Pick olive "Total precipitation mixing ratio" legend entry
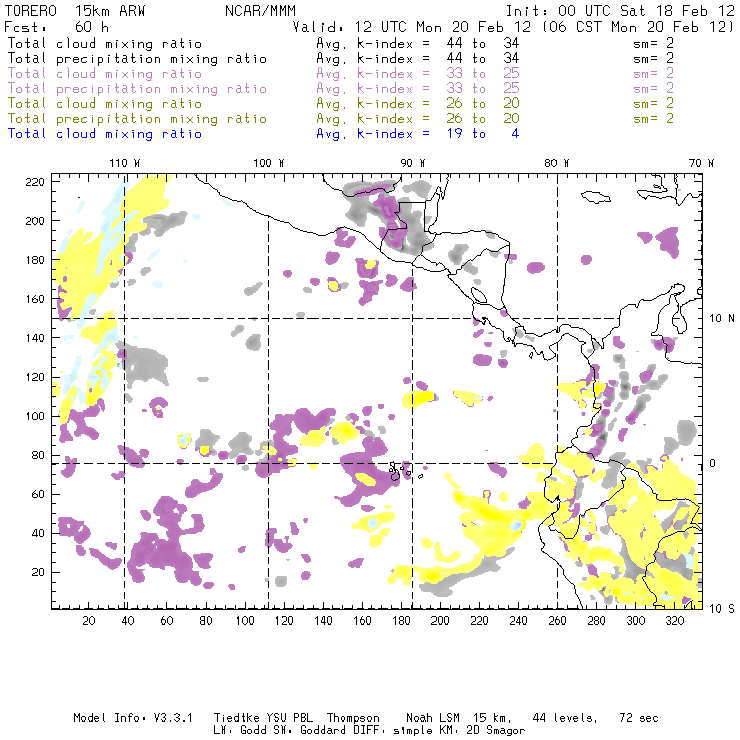The width and height of the screenshot is (740, 740). click(137, 119)
